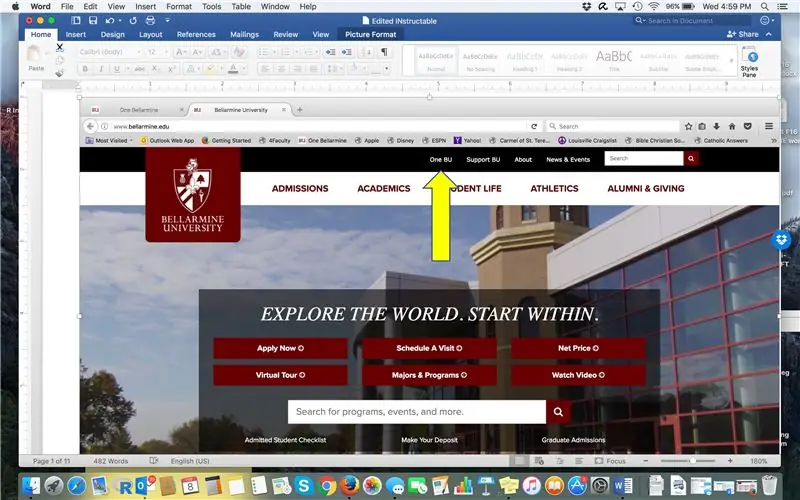Save the document via title bar icon
Viewport: 800px width, 500px height.
[x=93, y=20]
